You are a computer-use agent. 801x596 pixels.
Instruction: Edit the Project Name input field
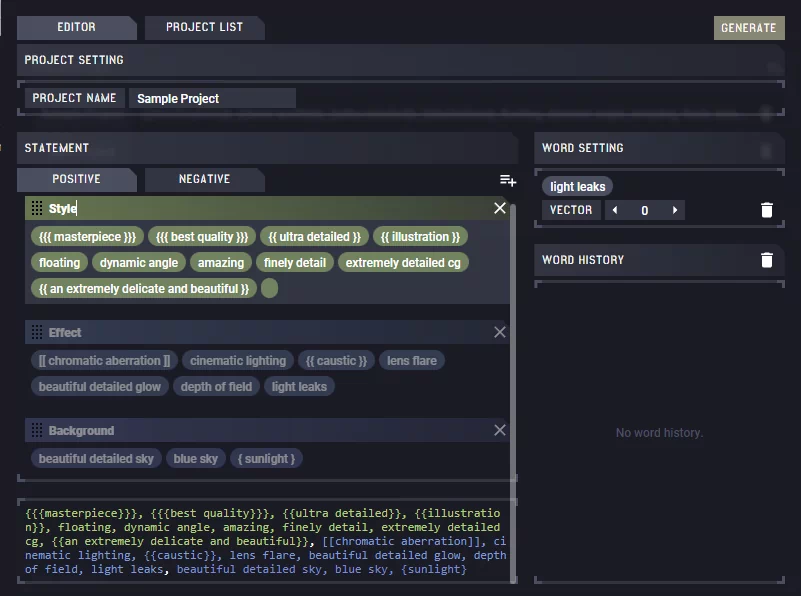[212, 98]
